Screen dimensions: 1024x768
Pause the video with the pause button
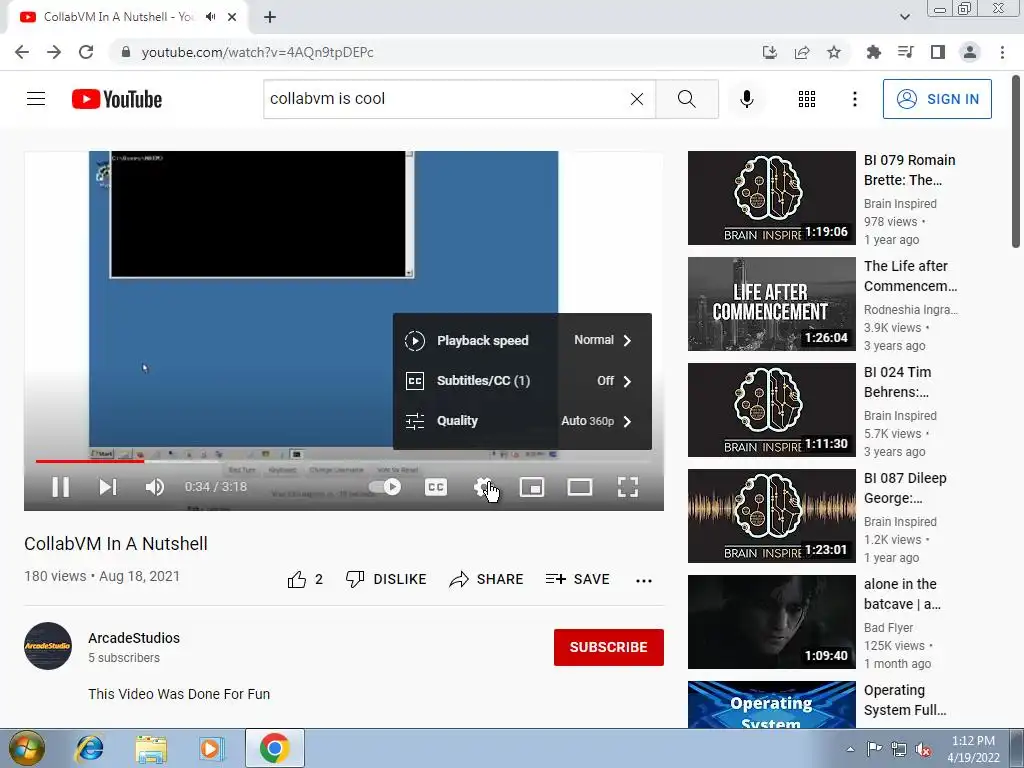(x=61, y=487)
